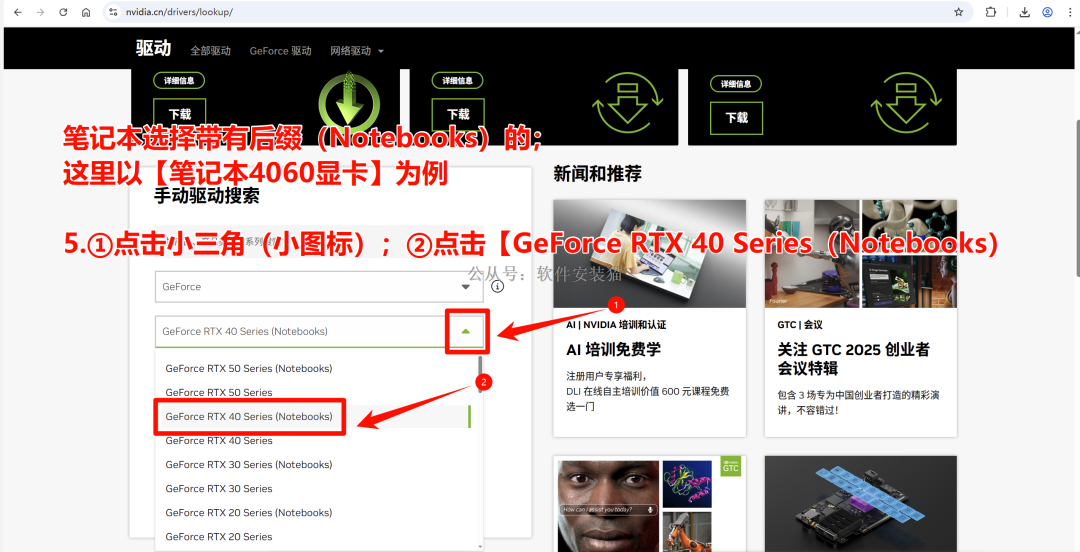Open the Chrome three-dot menu

pos(1069,12)
